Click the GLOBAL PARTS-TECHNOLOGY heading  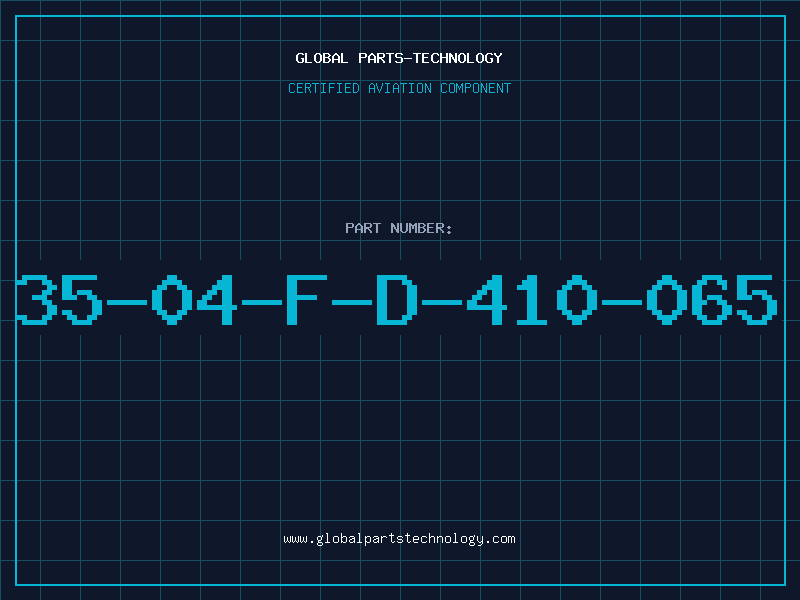[x=399, y=58]
